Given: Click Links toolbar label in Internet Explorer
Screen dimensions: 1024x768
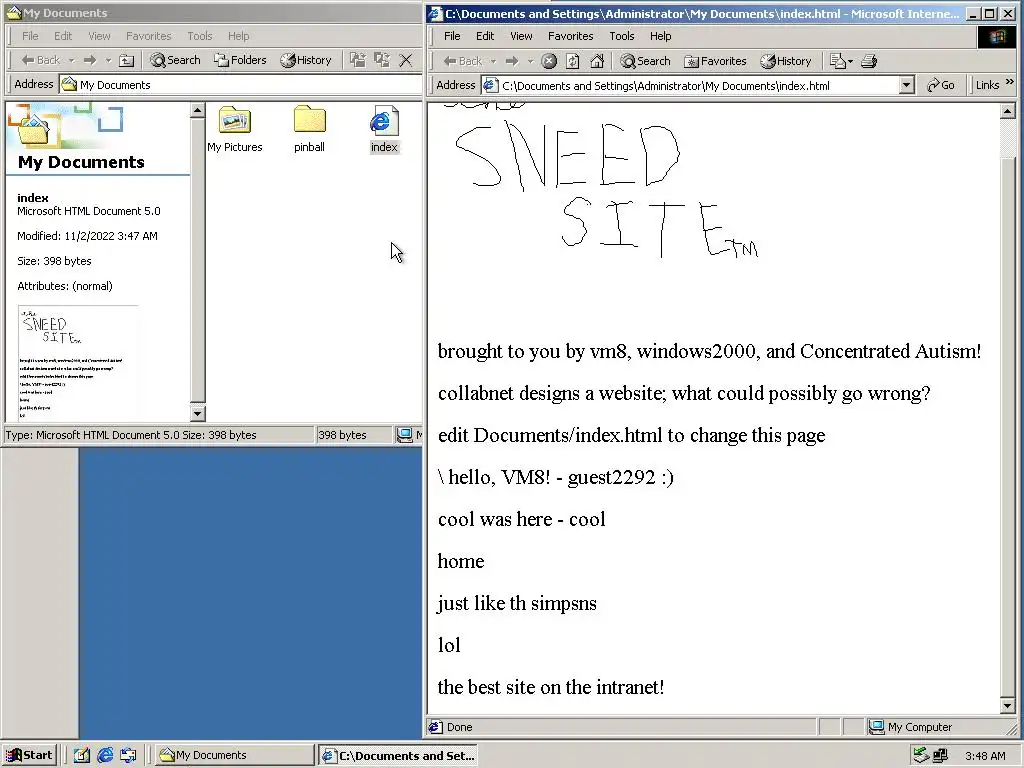Looking at the screenshot, I should (987, 85).
